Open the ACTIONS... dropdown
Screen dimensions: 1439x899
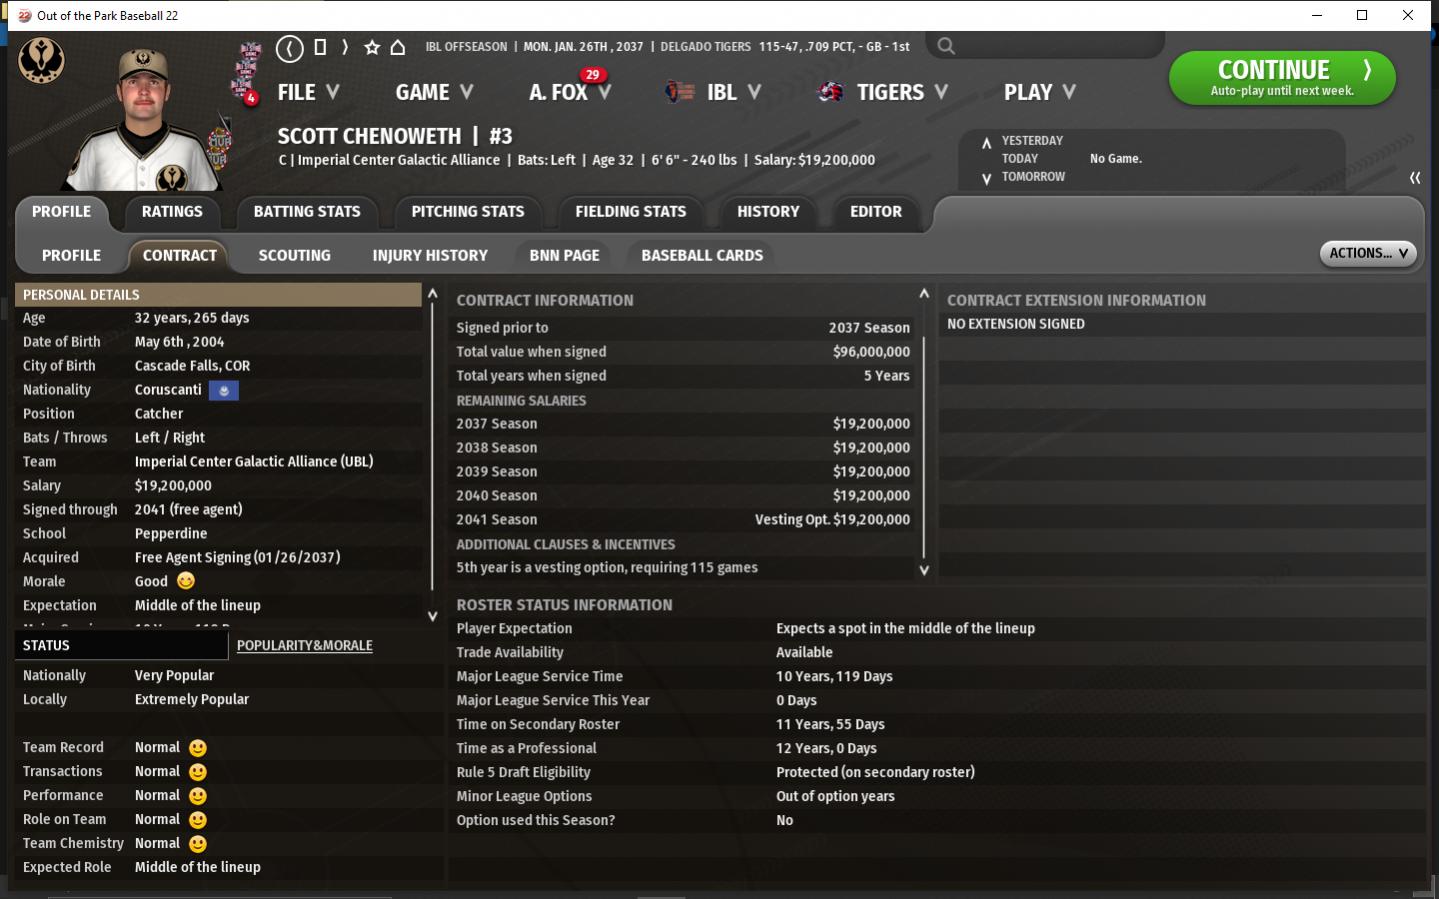click(1367, 254)
